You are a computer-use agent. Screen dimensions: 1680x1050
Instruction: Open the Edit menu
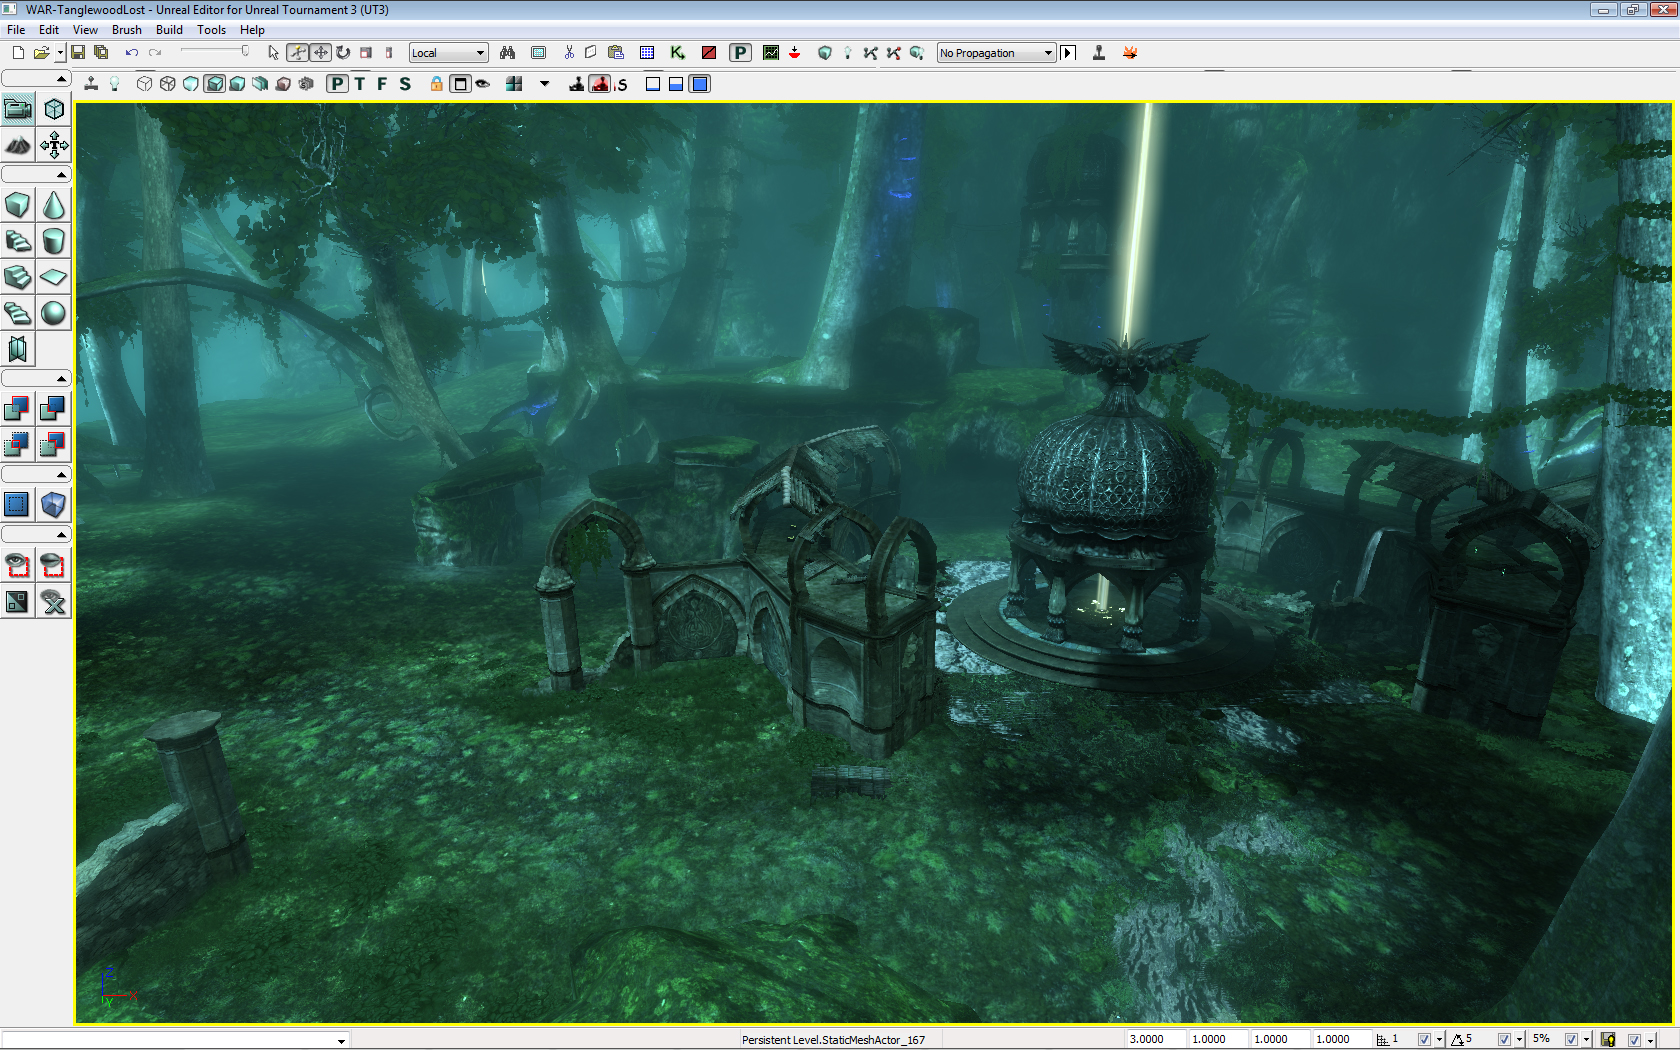pos(49,30)
